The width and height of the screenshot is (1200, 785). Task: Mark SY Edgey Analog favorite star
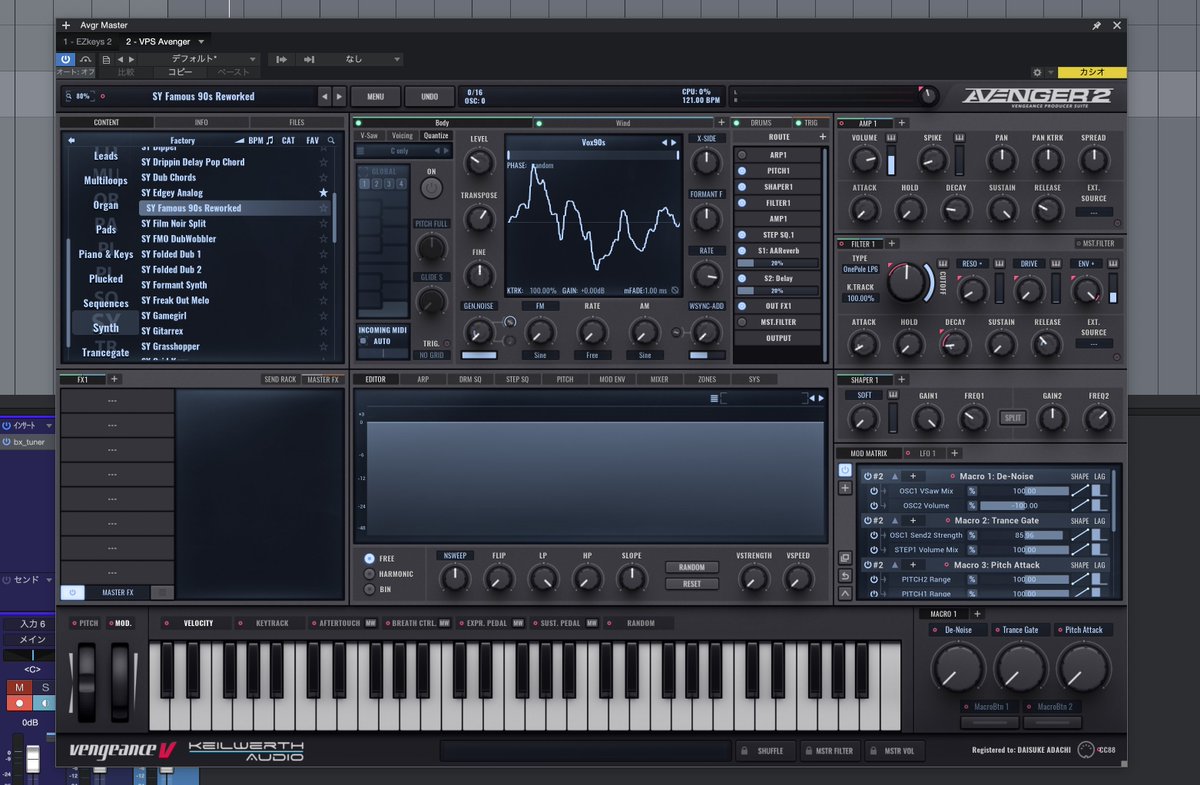pyautogui.click(x=323, y=192)
